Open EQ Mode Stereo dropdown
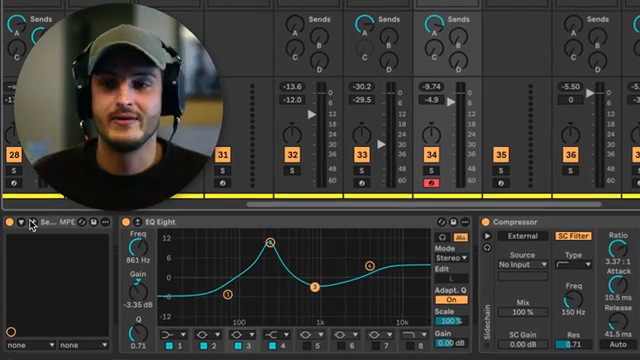The height and width of the screenshot is (360, 640). click(451, 258)
